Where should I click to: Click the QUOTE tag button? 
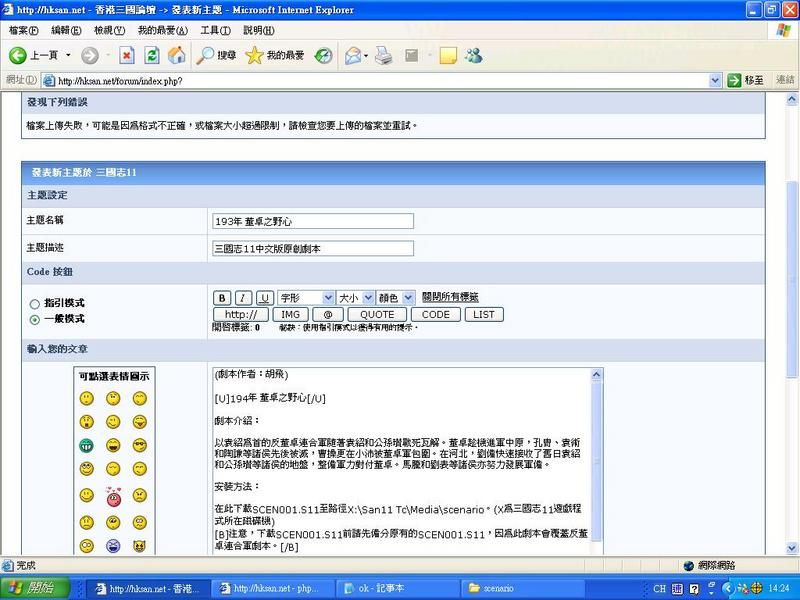point(377,314)
